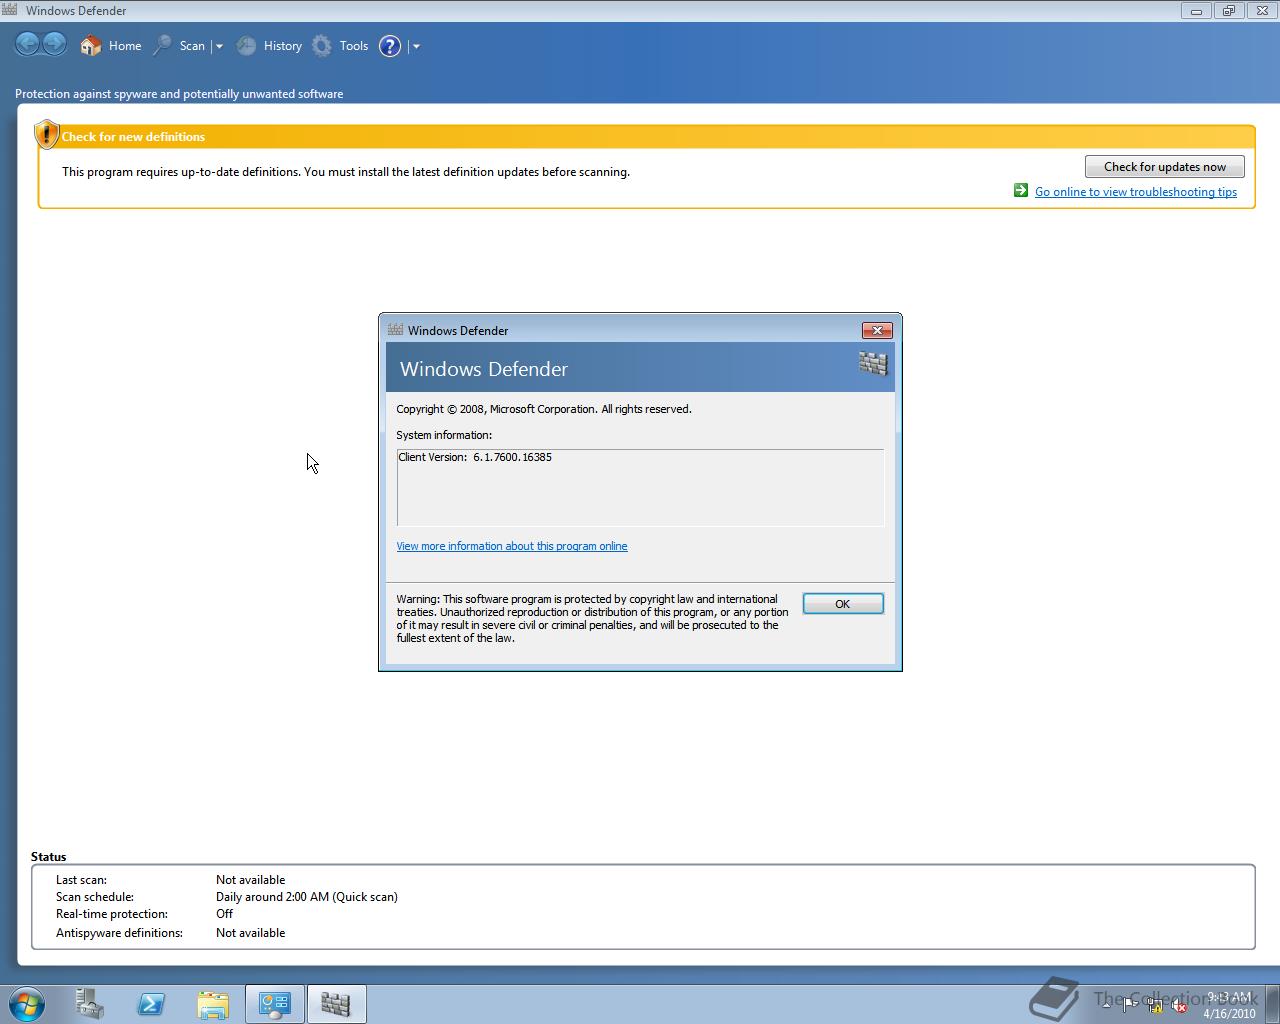Click the castle wall logo in About dialog

pos(873,363)
